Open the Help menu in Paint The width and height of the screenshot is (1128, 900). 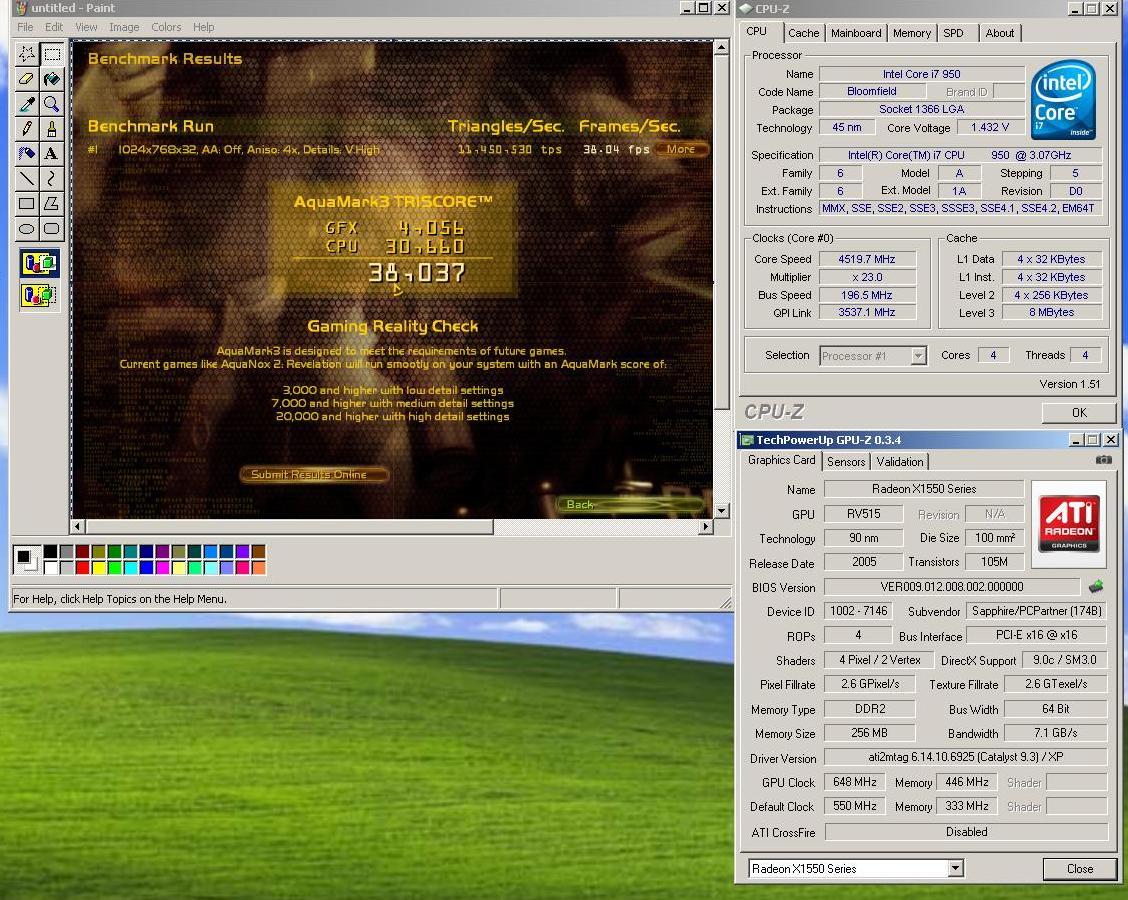pyautogui.click(x=204, y=27)
